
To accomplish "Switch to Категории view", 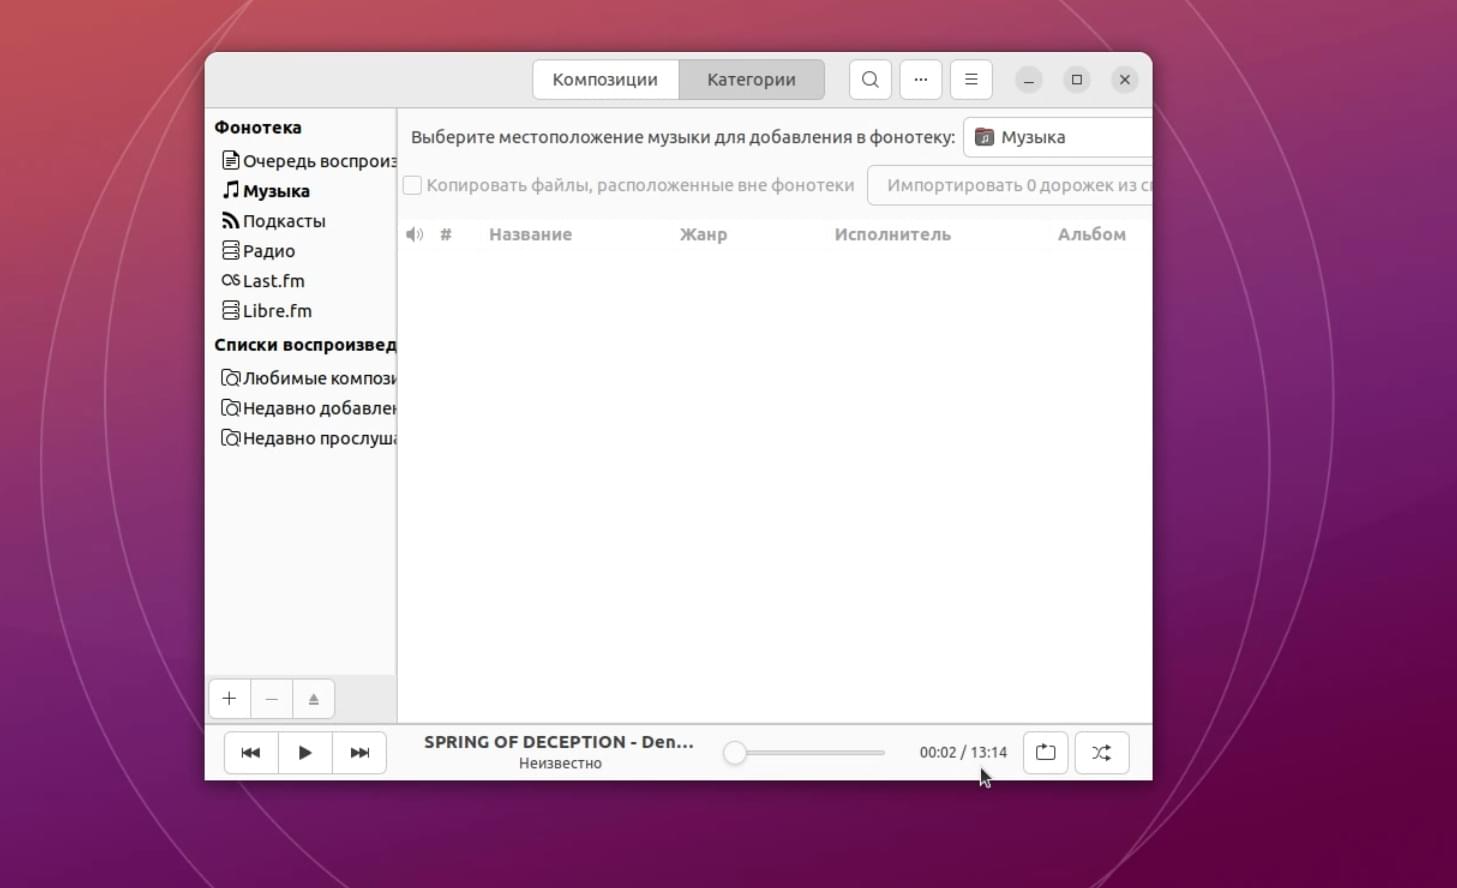I will [x=752, y=80].
